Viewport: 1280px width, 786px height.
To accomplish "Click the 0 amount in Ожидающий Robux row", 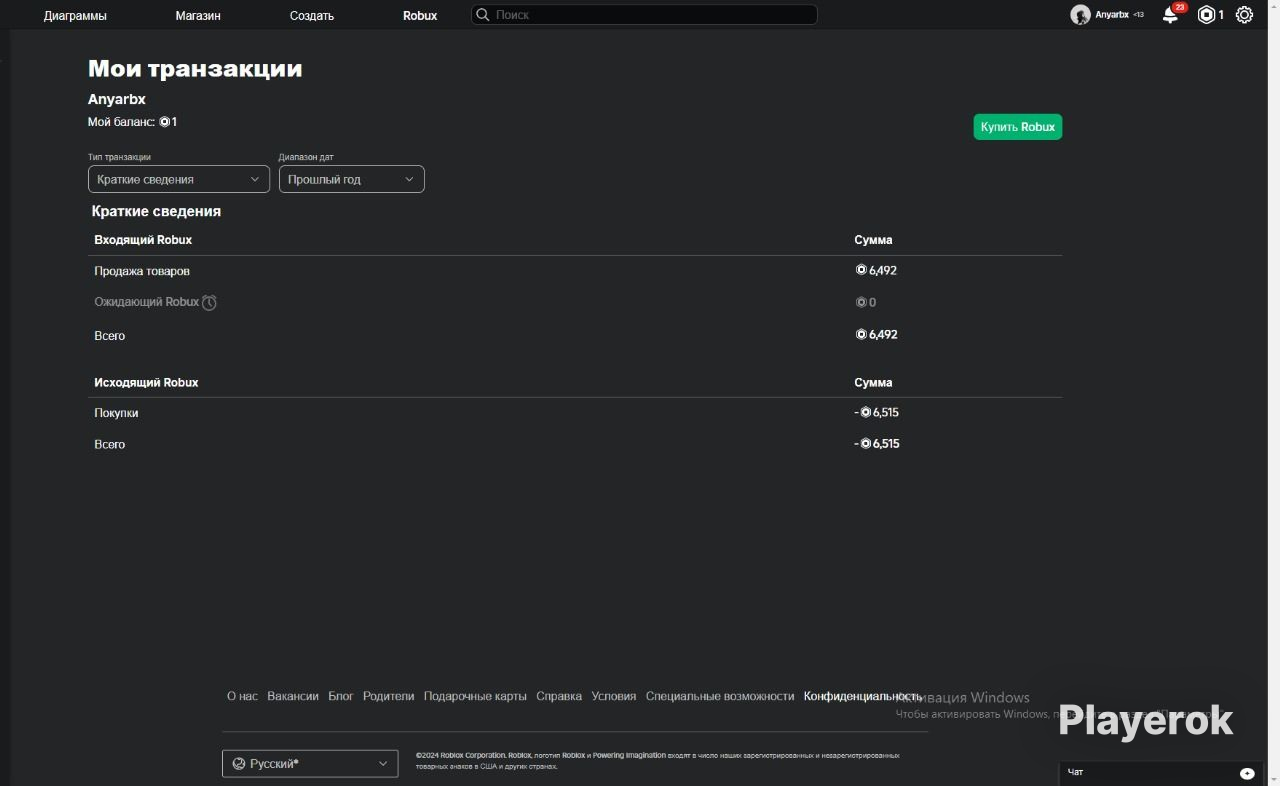I will [x=866, y=302].
